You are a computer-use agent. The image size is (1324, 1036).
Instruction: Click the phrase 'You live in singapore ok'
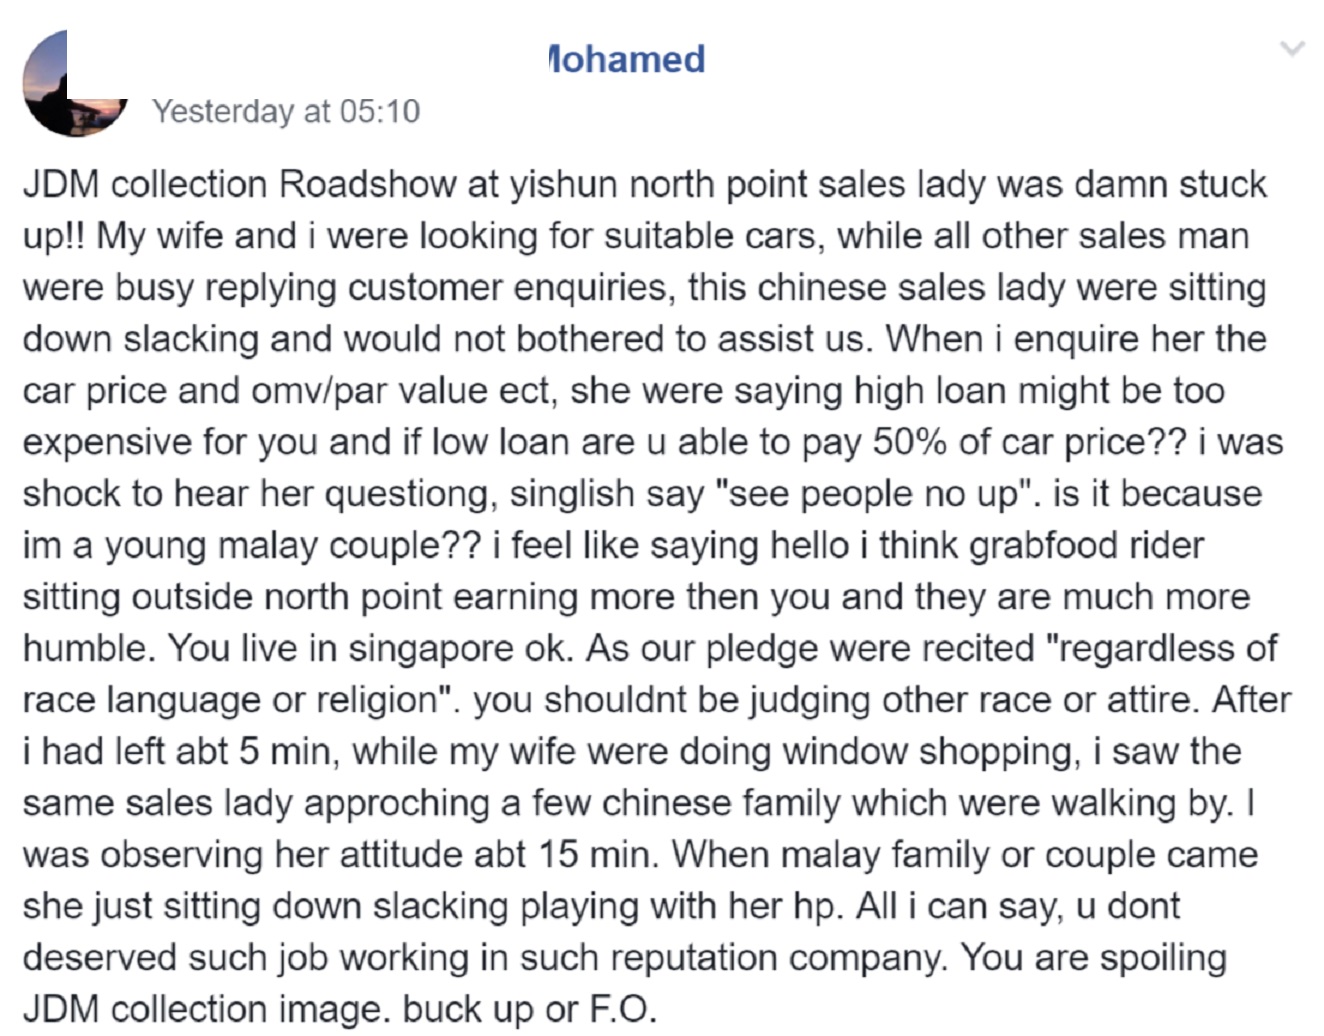pyautogui.click(x=370, y=649)
